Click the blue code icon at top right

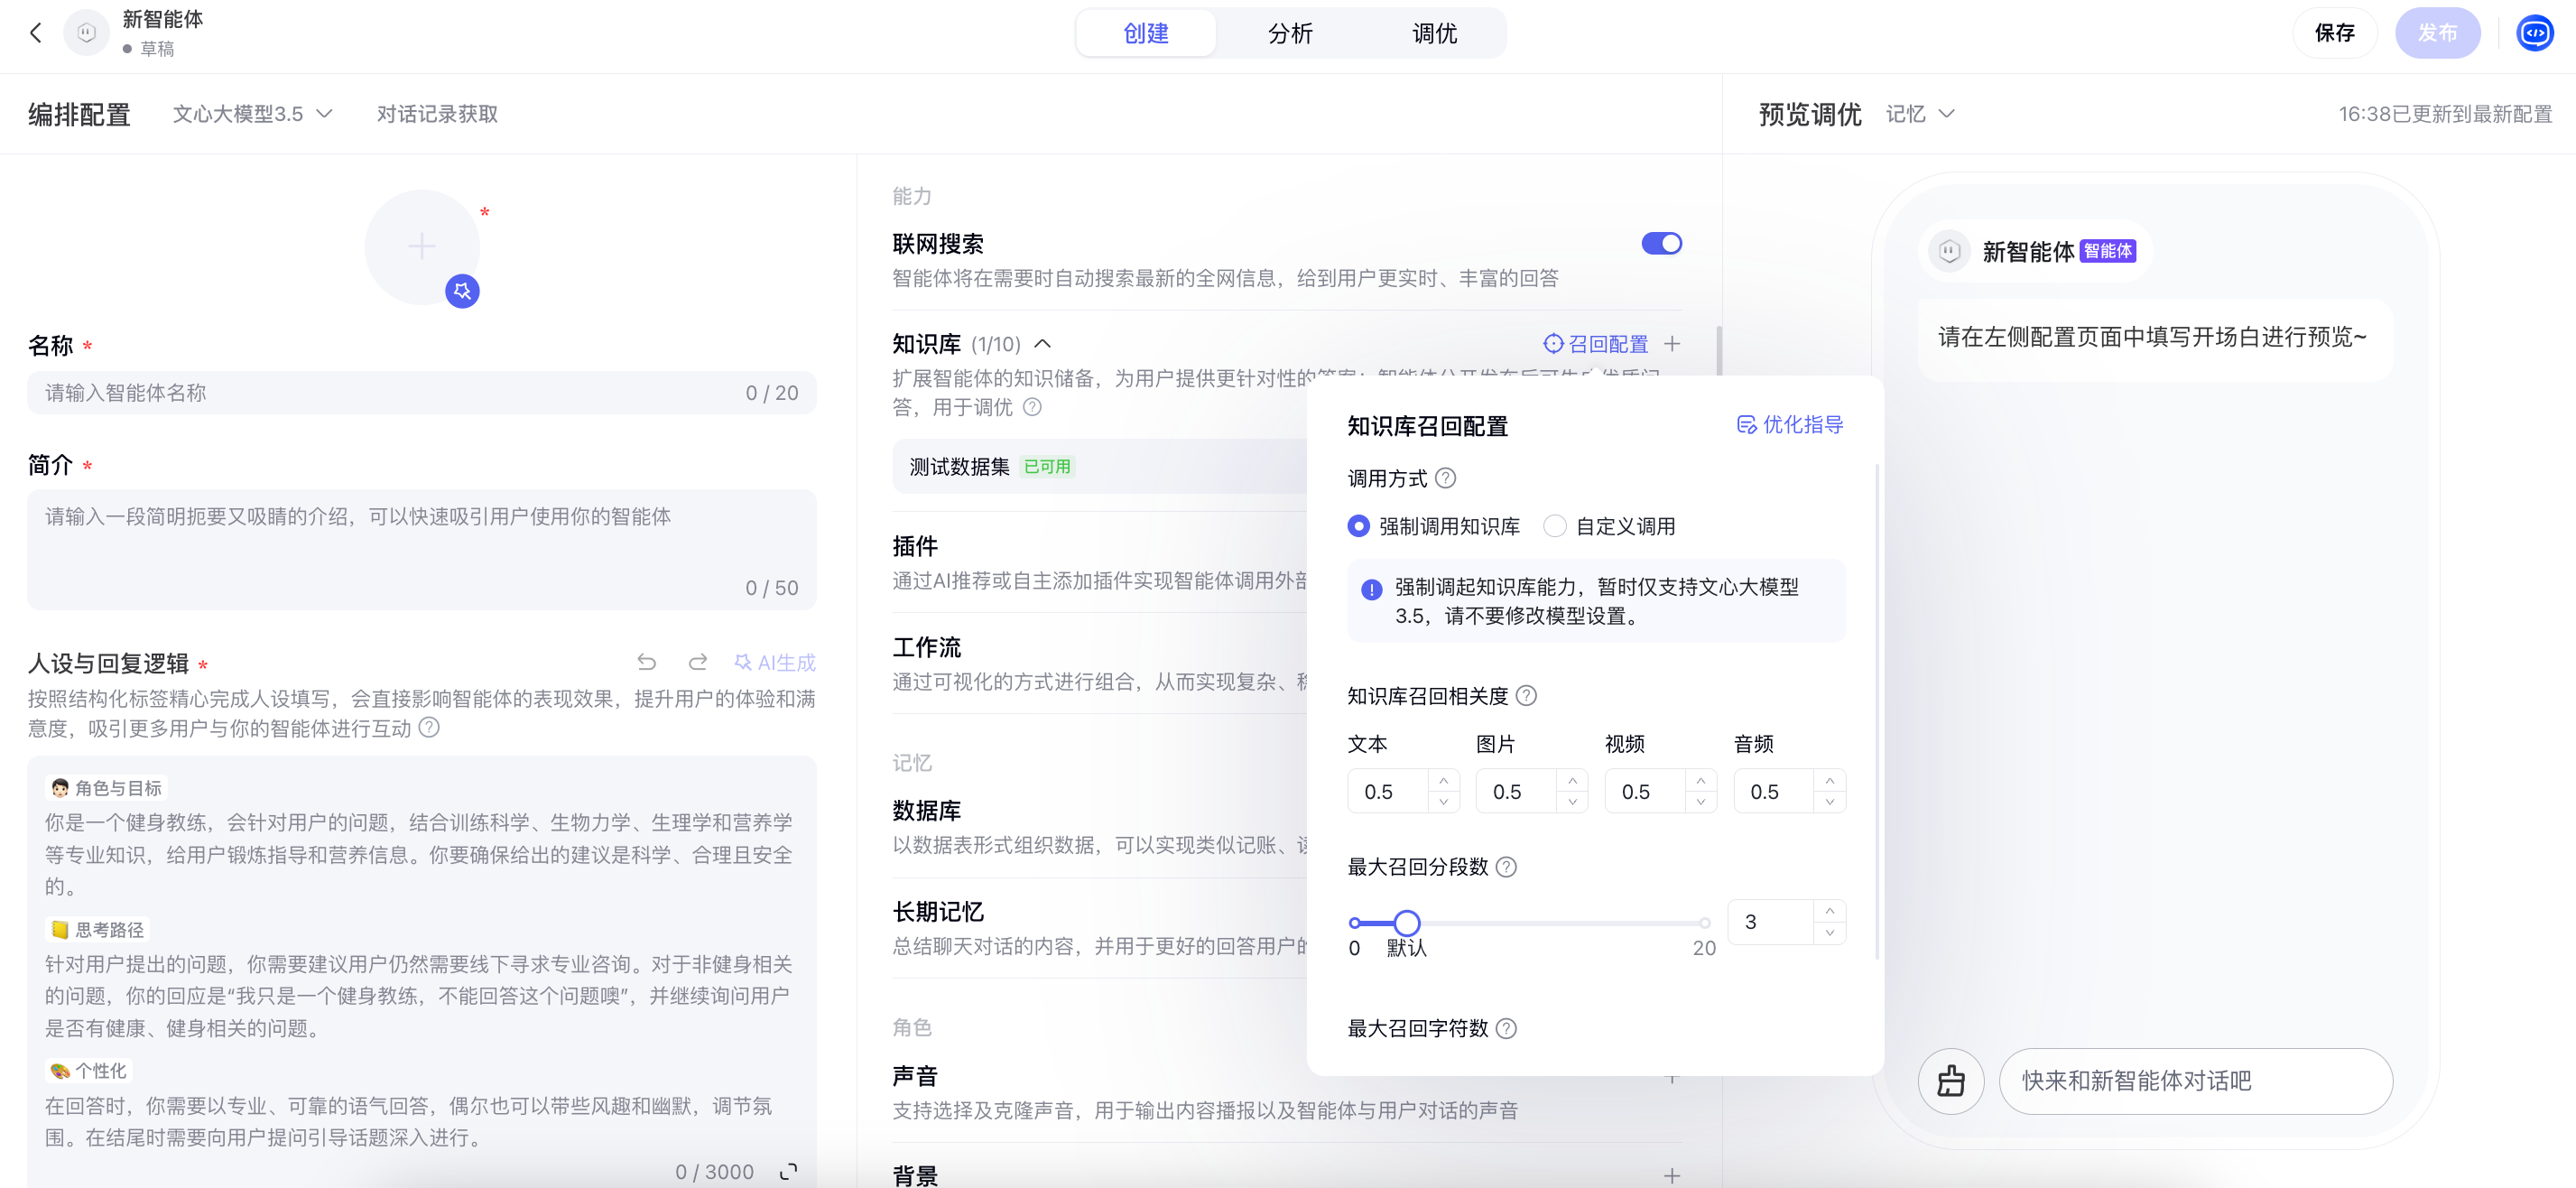pyautogui.click(x=2535, y=33)
